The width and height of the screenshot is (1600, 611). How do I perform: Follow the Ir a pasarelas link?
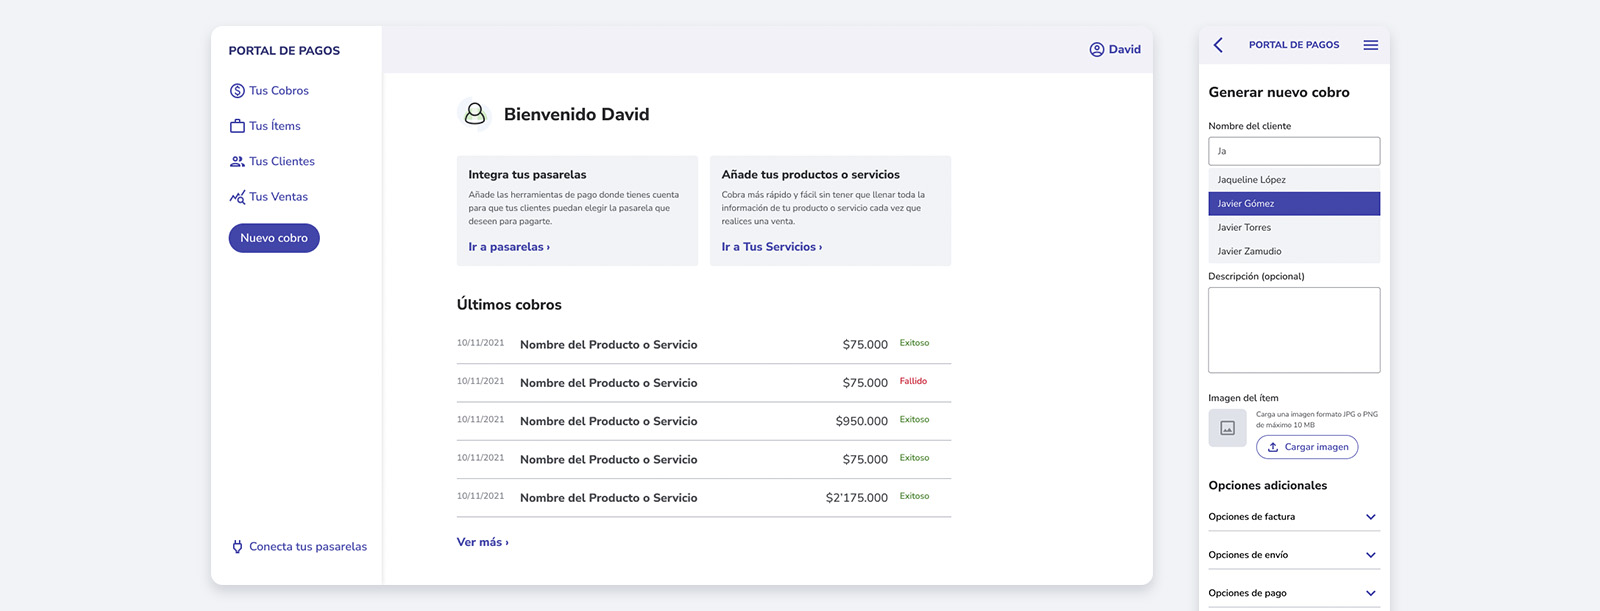coord(509,247)
